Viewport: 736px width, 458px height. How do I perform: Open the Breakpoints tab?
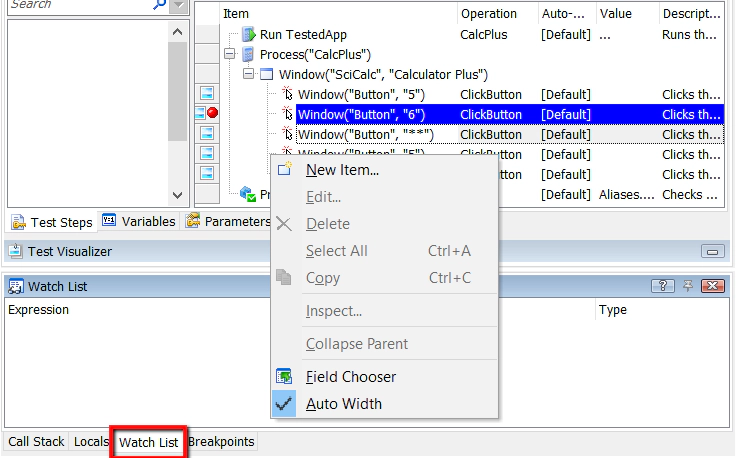tap(221, 442)
